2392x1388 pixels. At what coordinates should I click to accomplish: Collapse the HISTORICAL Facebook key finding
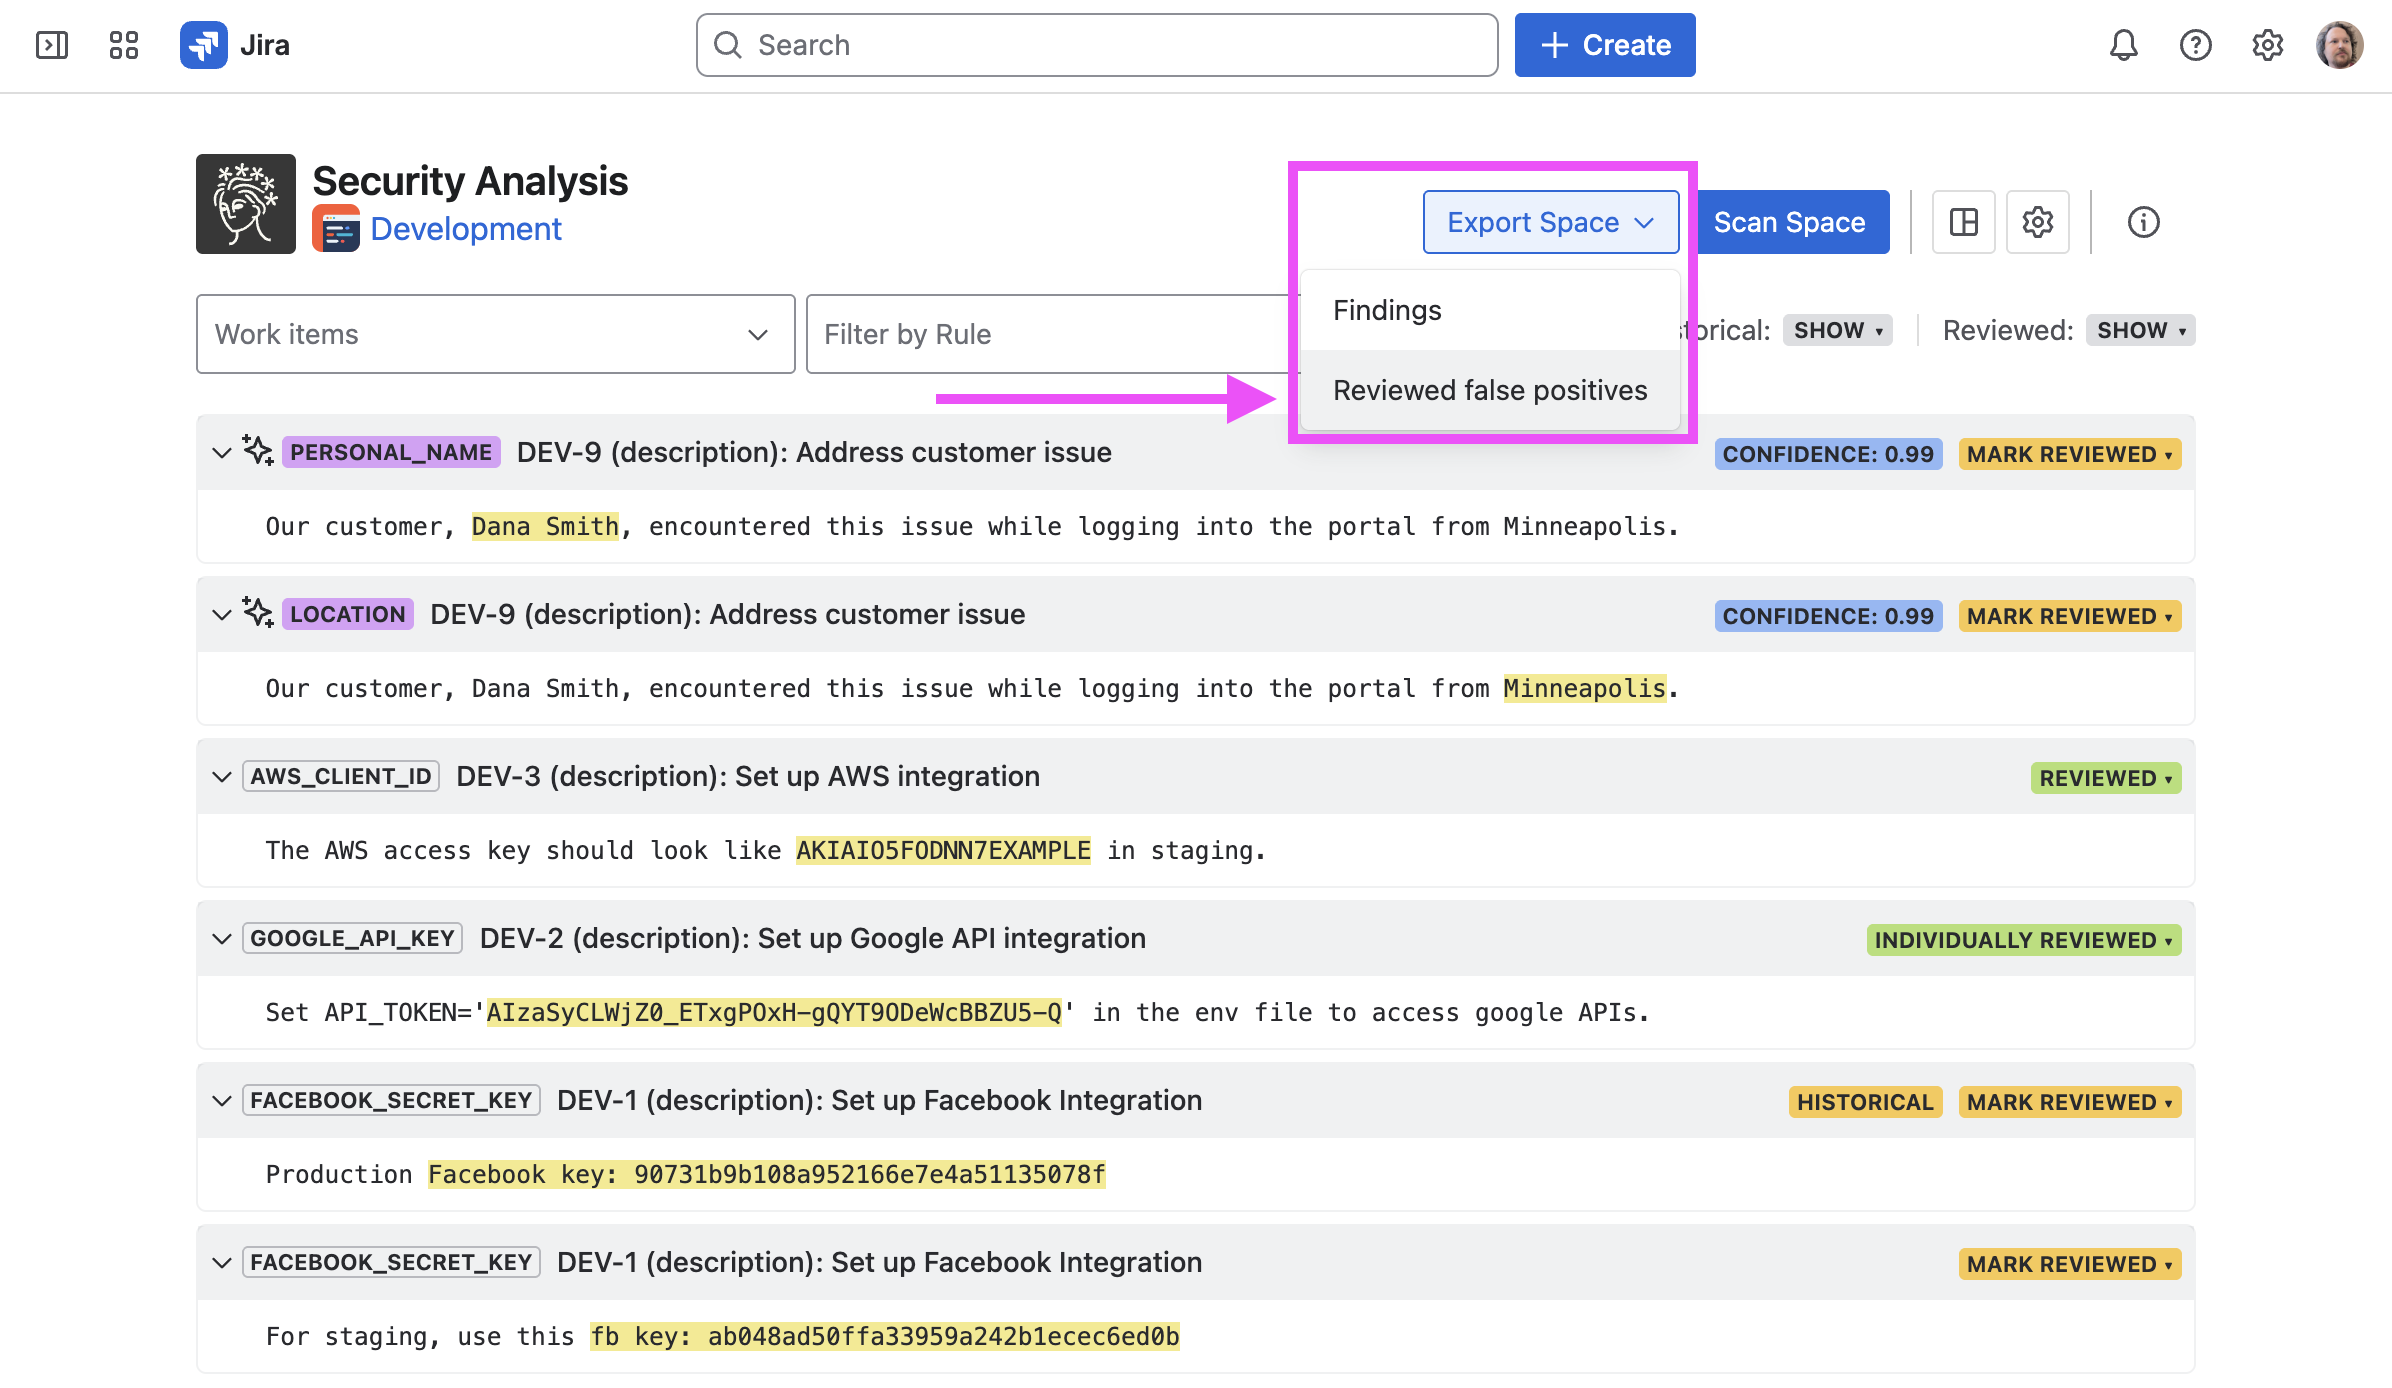(x=222, y=1100)
